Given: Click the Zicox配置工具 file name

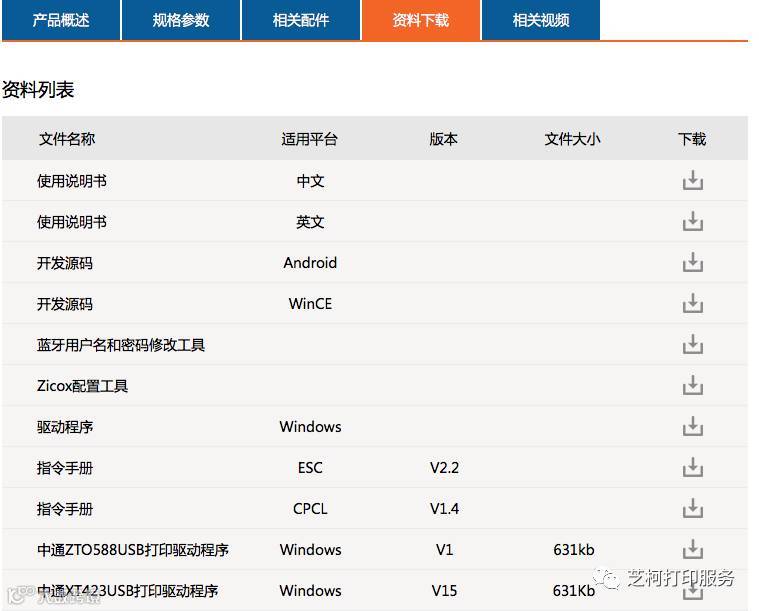Looking at the screenshot, I should [x=82, y=386].
